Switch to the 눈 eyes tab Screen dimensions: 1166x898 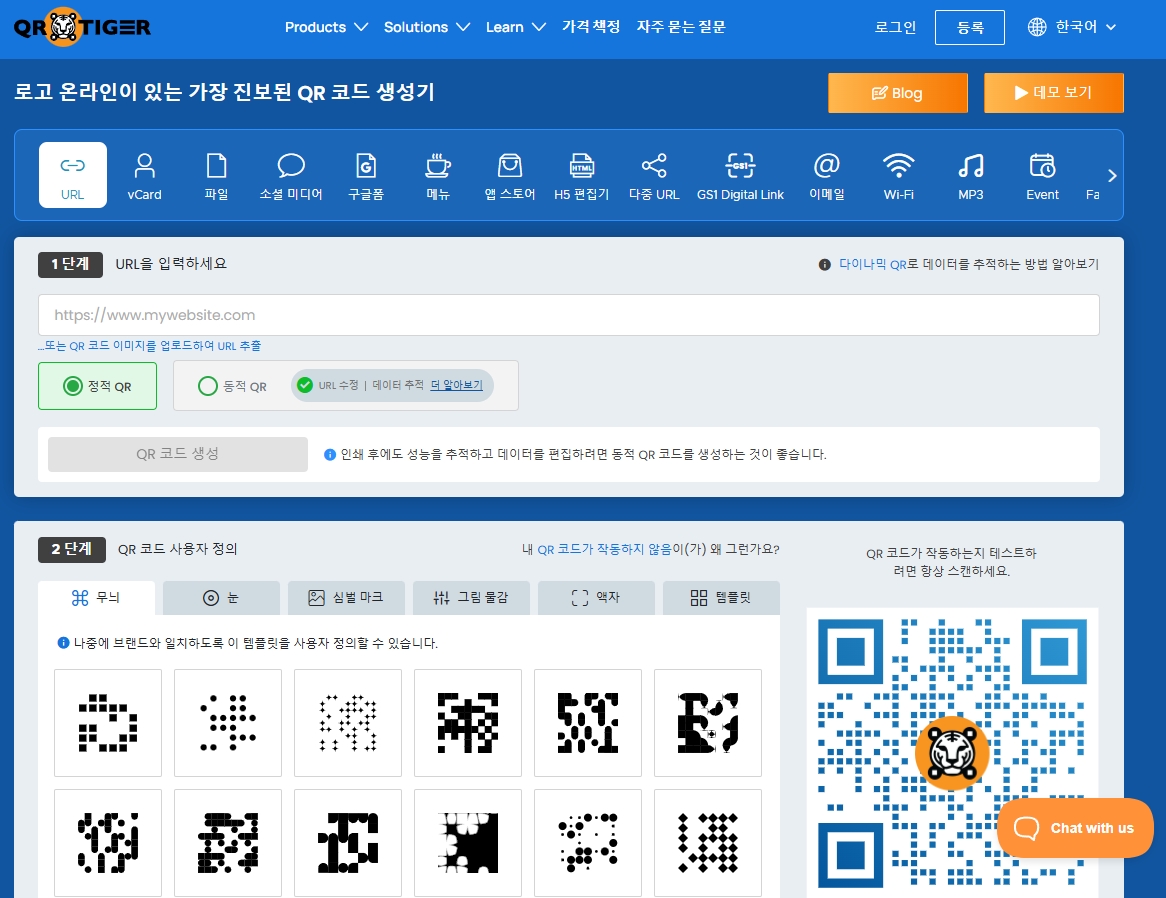pos(221,598)
